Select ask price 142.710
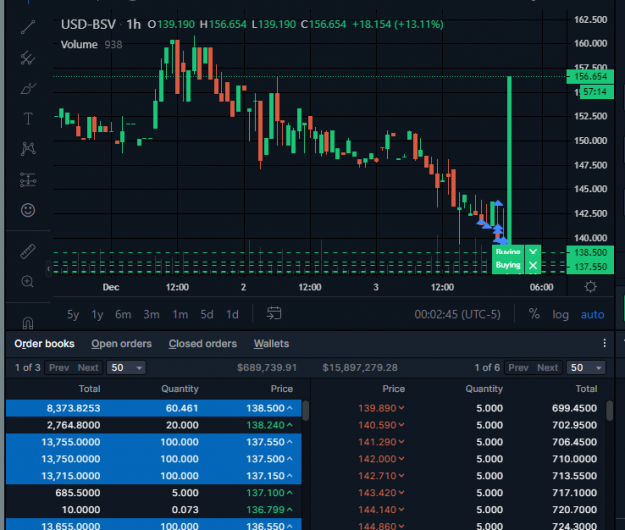625x530 pixels. click(381, 476)
